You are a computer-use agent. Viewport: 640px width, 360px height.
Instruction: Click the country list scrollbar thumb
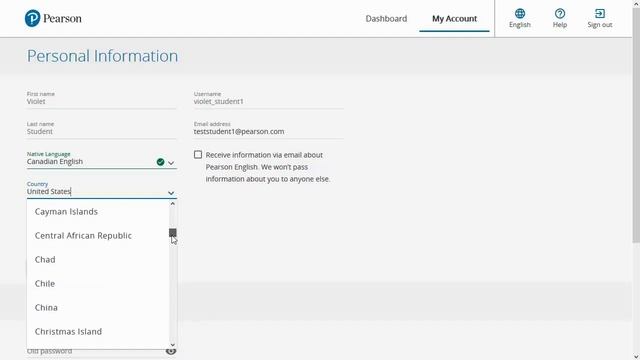pyautogui.click(x=173, y=233)
